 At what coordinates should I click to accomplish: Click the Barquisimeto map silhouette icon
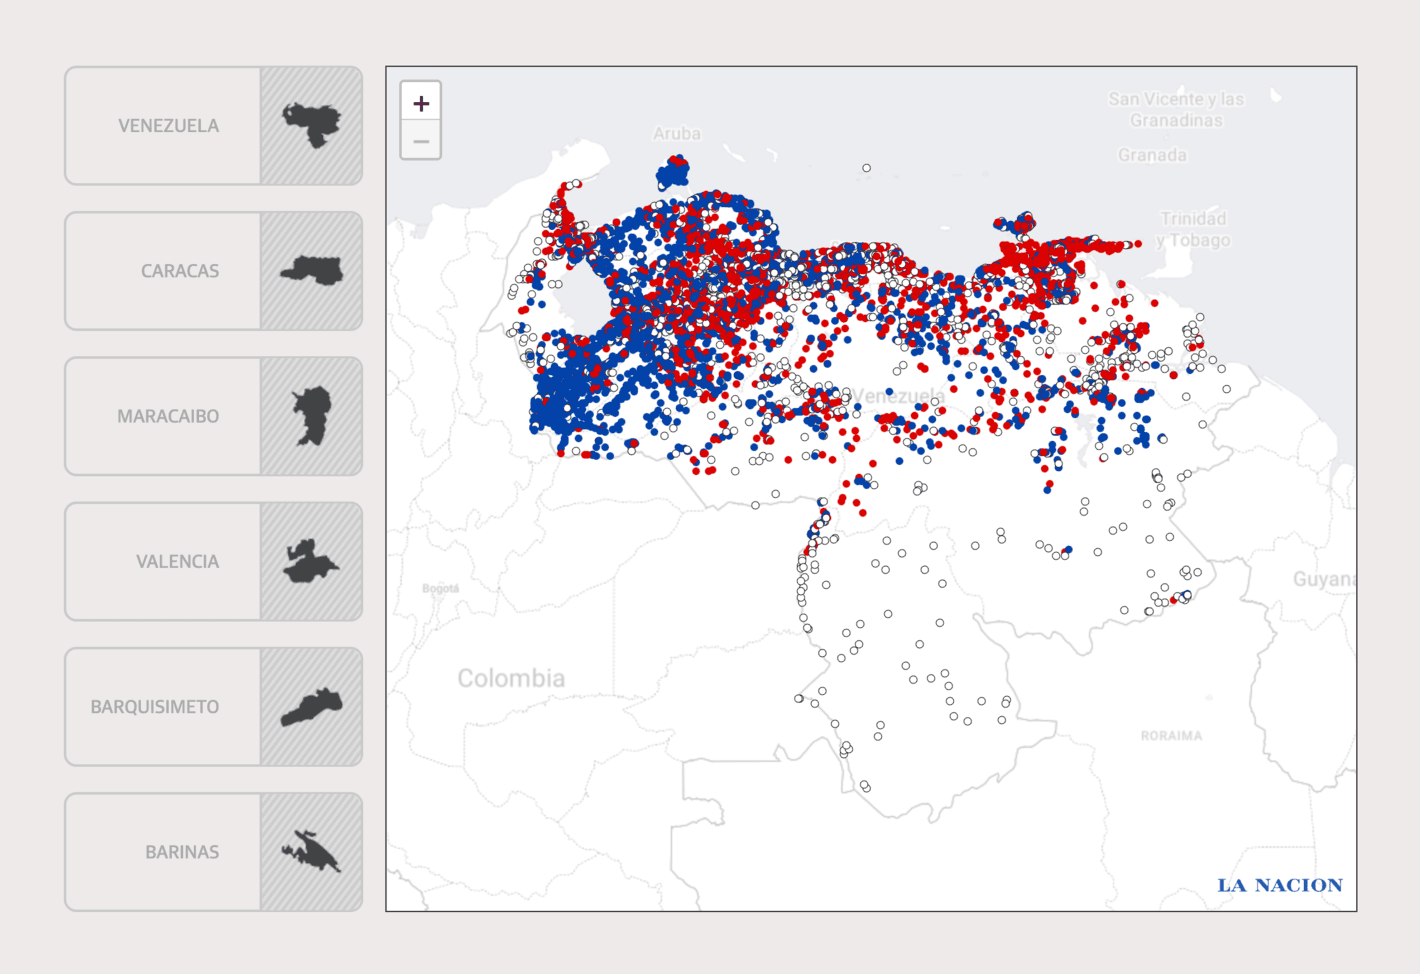pos(312,707)
